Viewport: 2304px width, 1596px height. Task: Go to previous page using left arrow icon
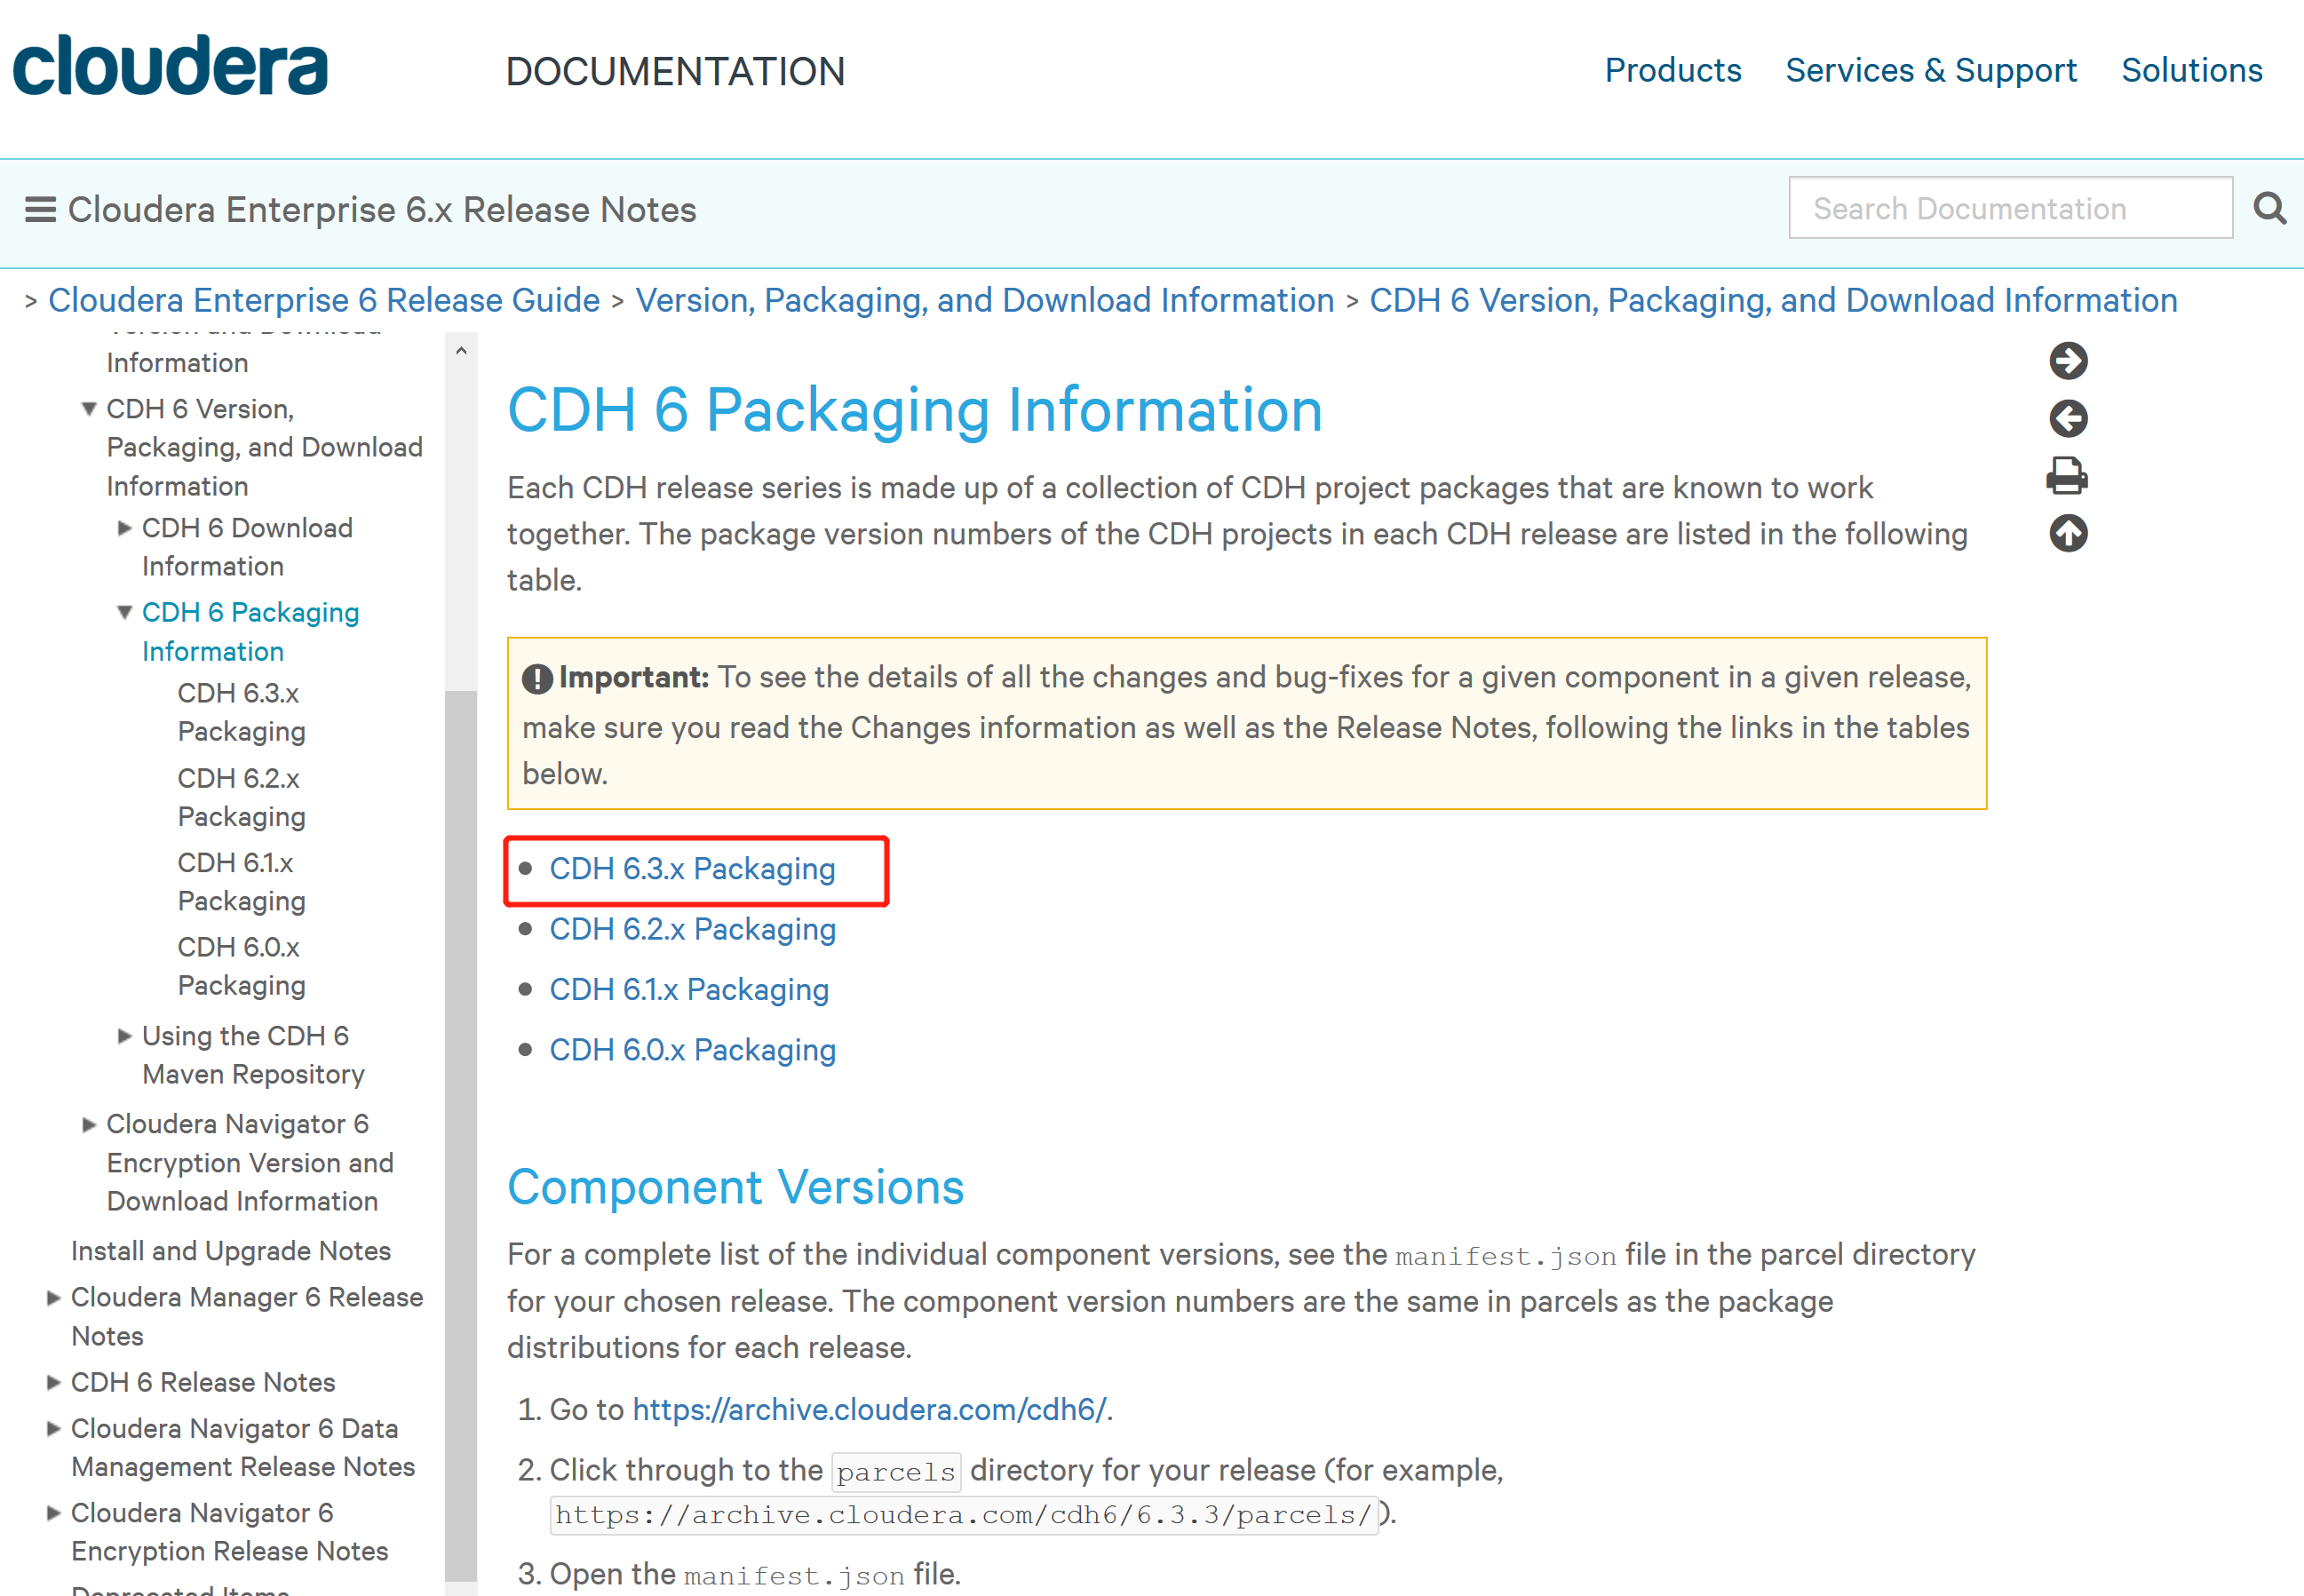coord(2068,419)
